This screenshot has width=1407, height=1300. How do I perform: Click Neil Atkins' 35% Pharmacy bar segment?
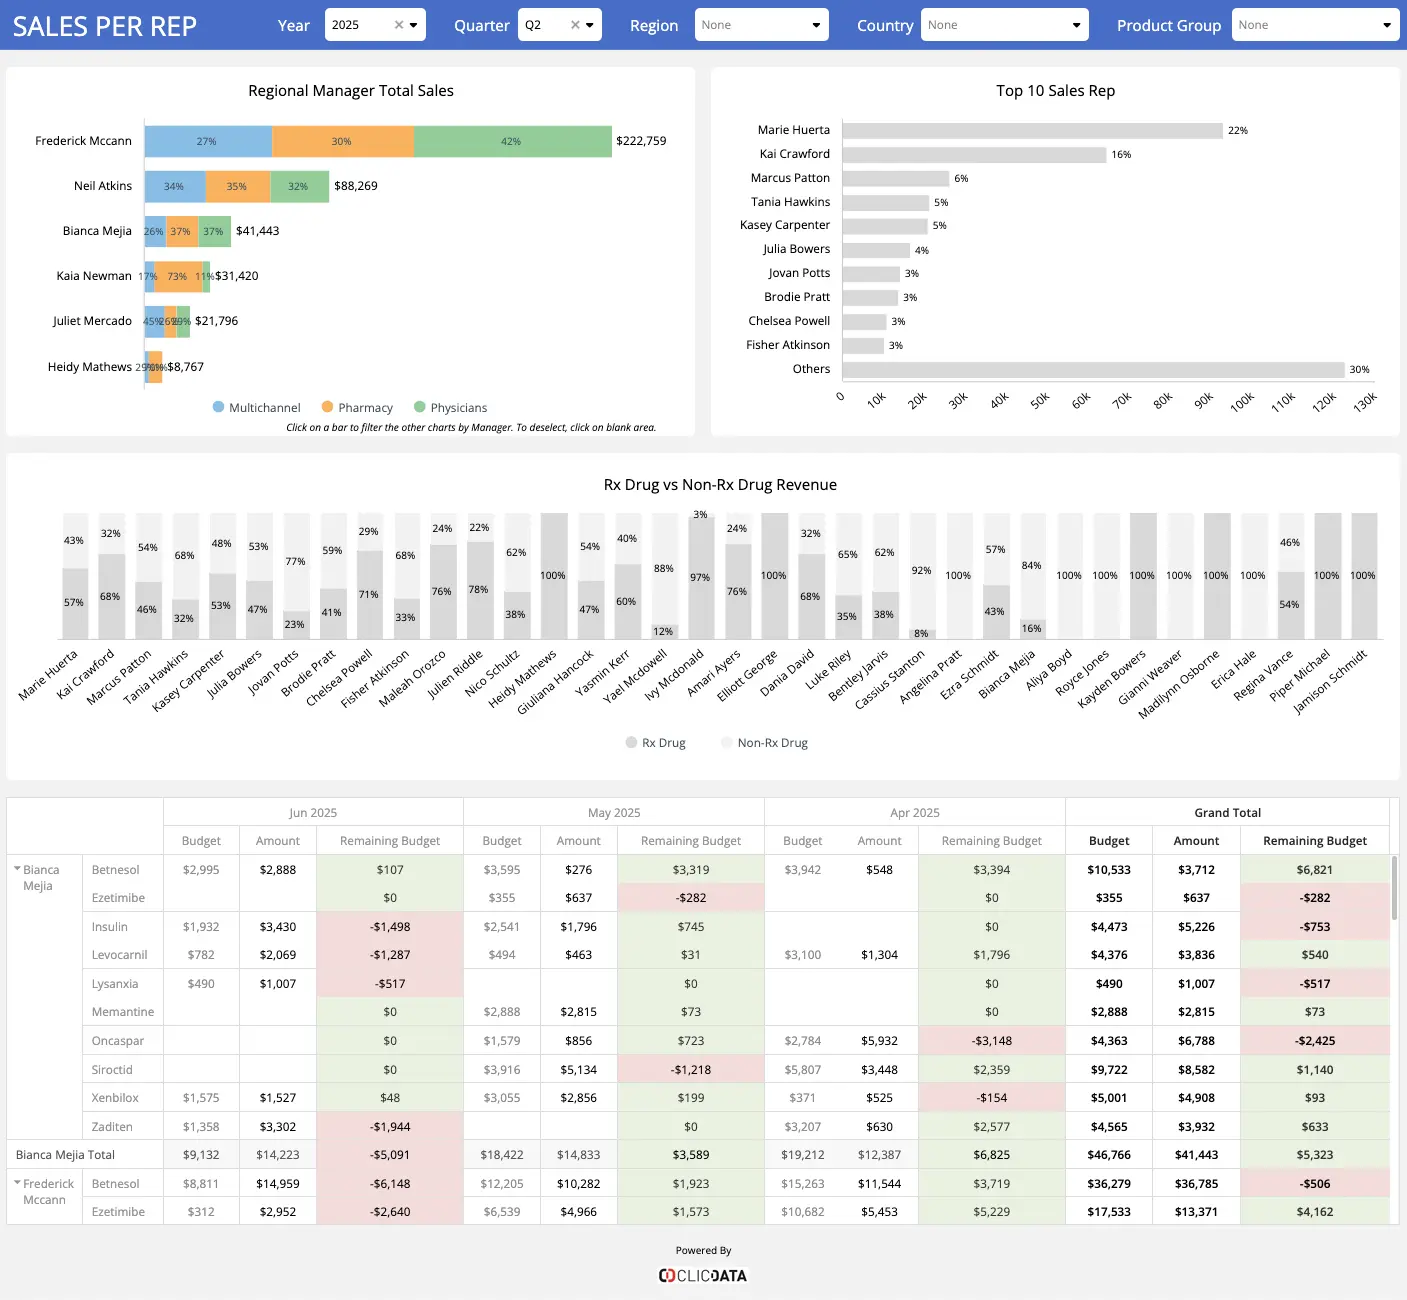click(x=238, y=186)
